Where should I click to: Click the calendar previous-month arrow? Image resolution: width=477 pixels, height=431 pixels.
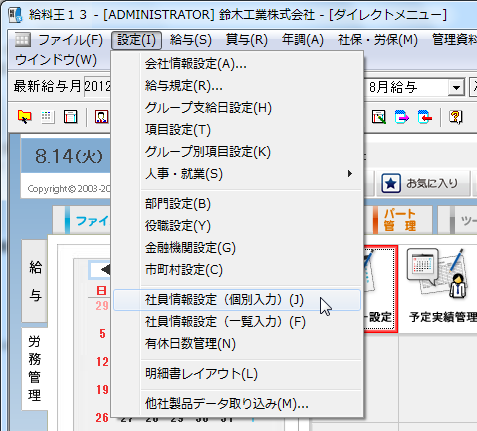tap(105, 269)
